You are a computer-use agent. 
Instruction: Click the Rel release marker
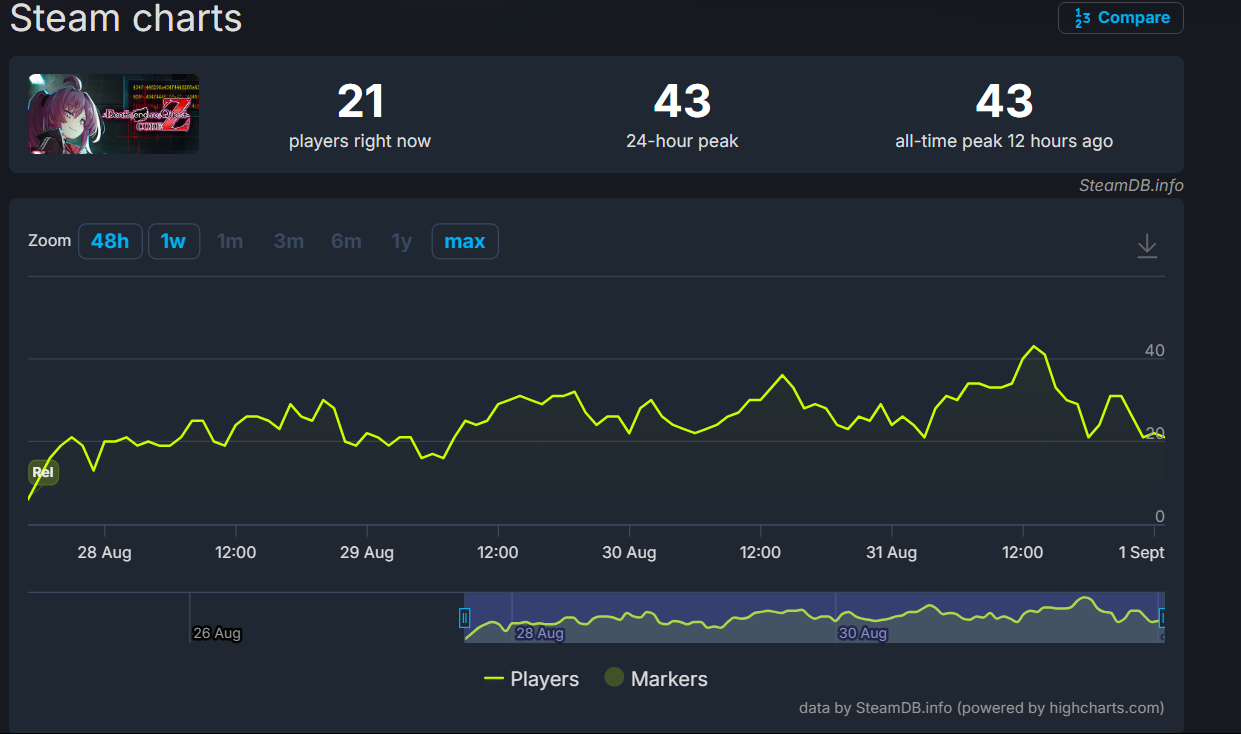click(43, 472)
